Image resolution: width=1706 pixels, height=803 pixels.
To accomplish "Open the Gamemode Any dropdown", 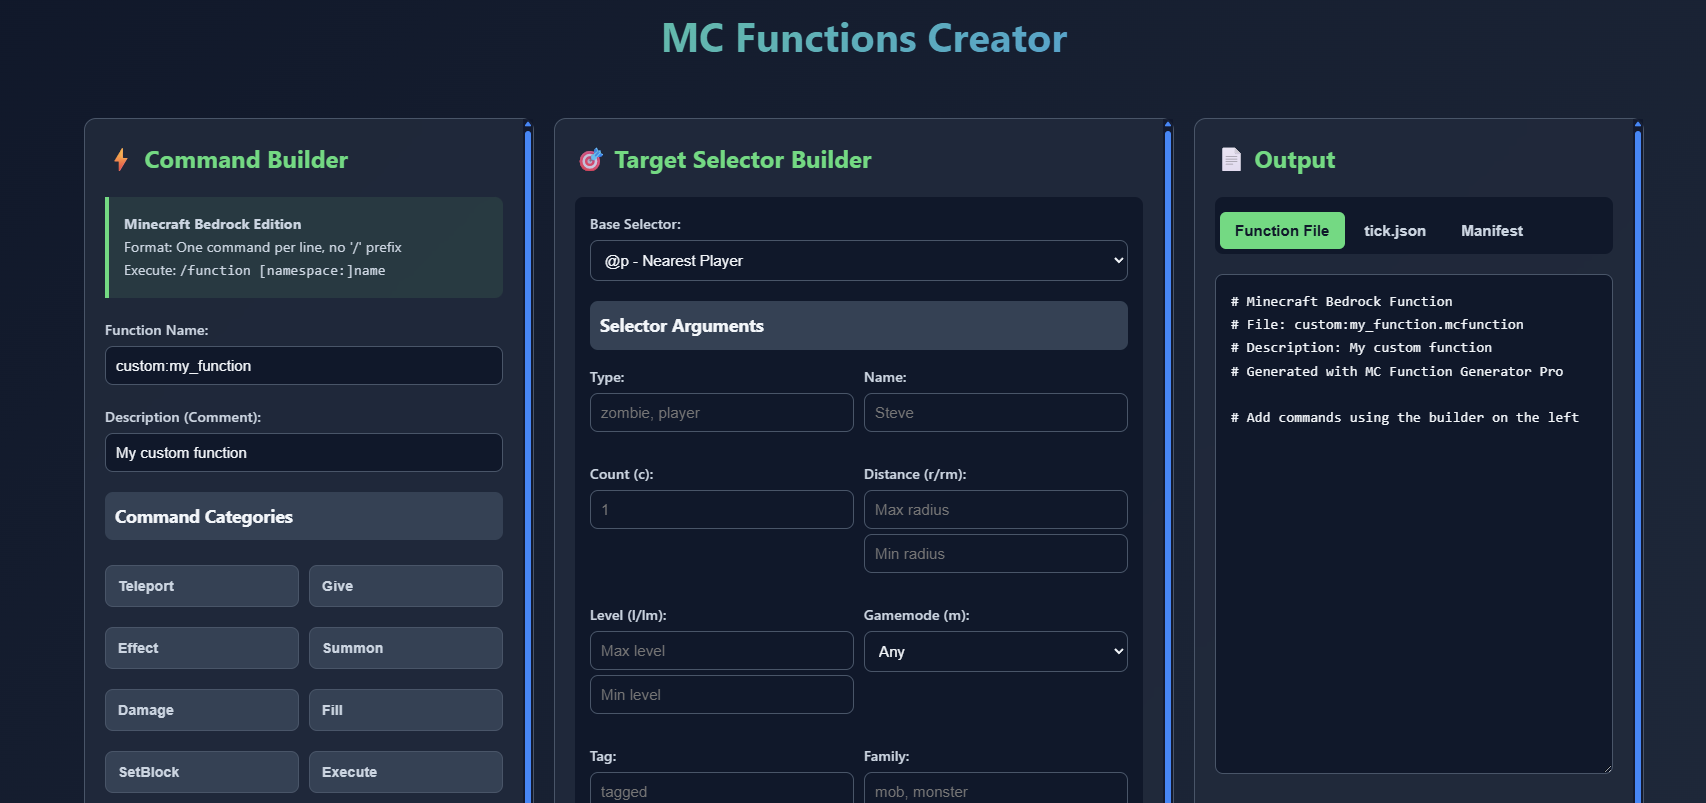I will tap(995, 652).
